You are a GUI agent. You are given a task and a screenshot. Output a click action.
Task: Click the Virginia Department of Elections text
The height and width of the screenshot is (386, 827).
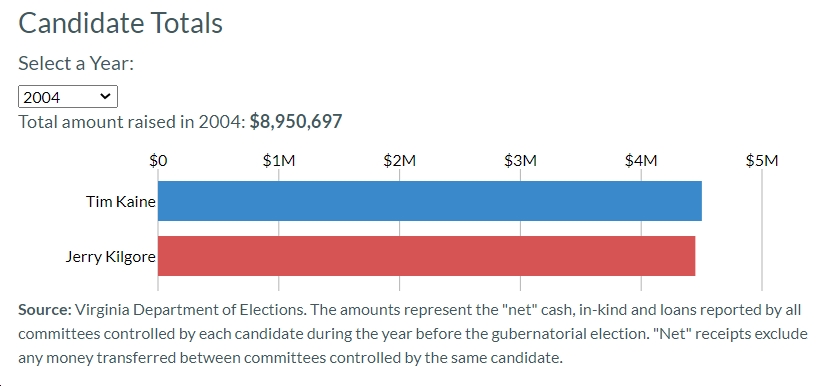click(x=190, y=310)
